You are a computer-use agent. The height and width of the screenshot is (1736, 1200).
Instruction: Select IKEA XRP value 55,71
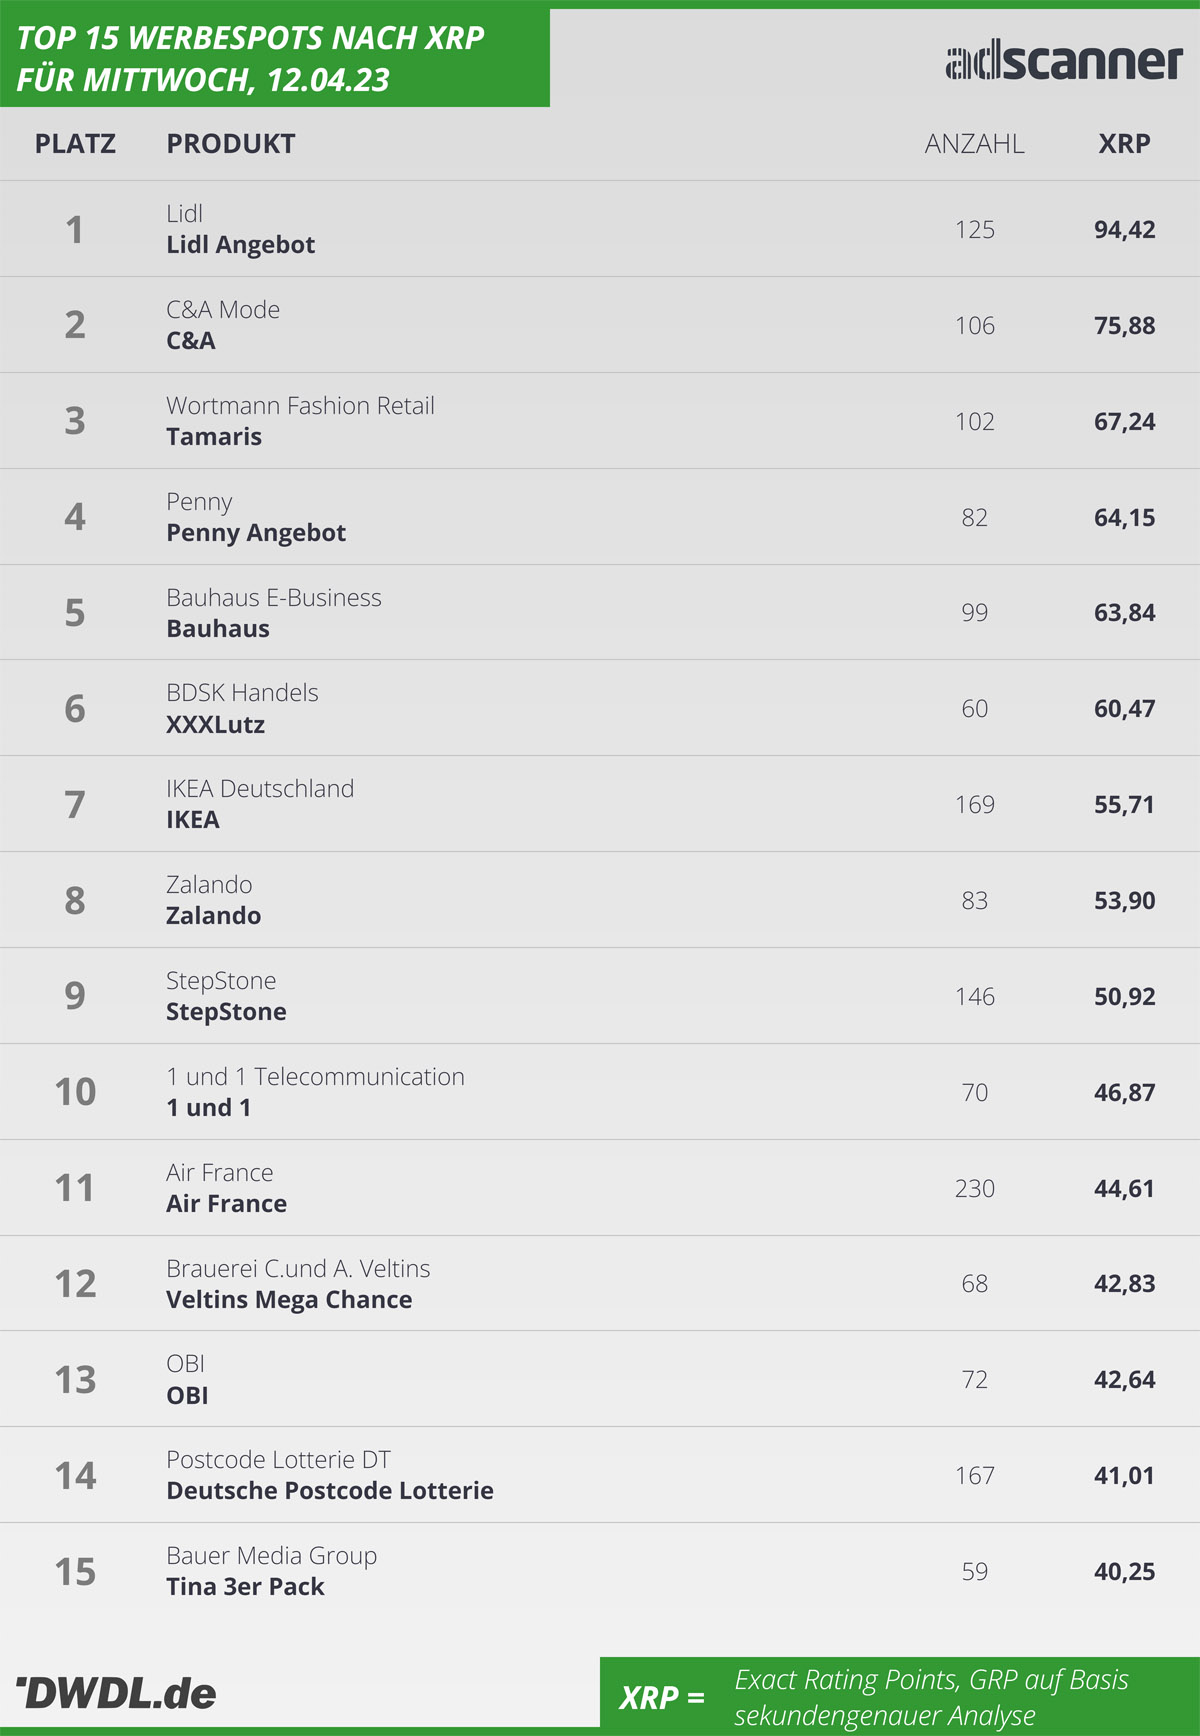[x=1124, y=805]
